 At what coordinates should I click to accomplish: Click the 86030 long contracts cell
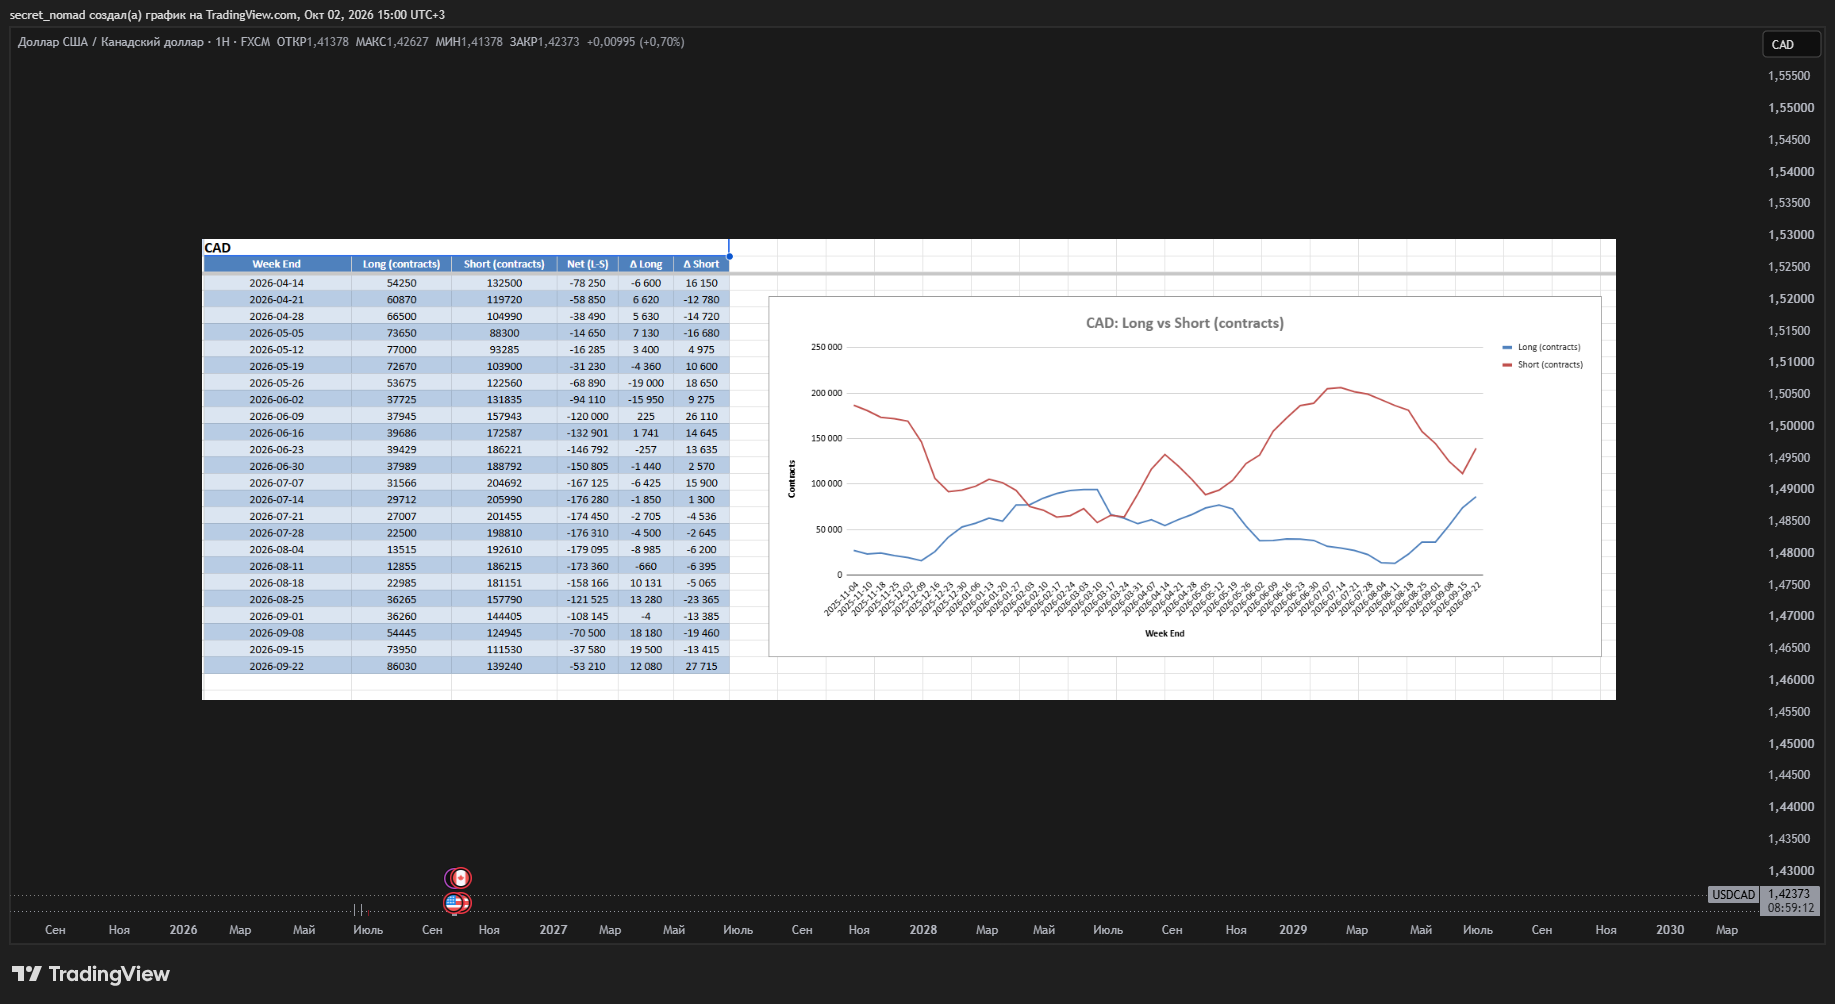pos(401,666)
